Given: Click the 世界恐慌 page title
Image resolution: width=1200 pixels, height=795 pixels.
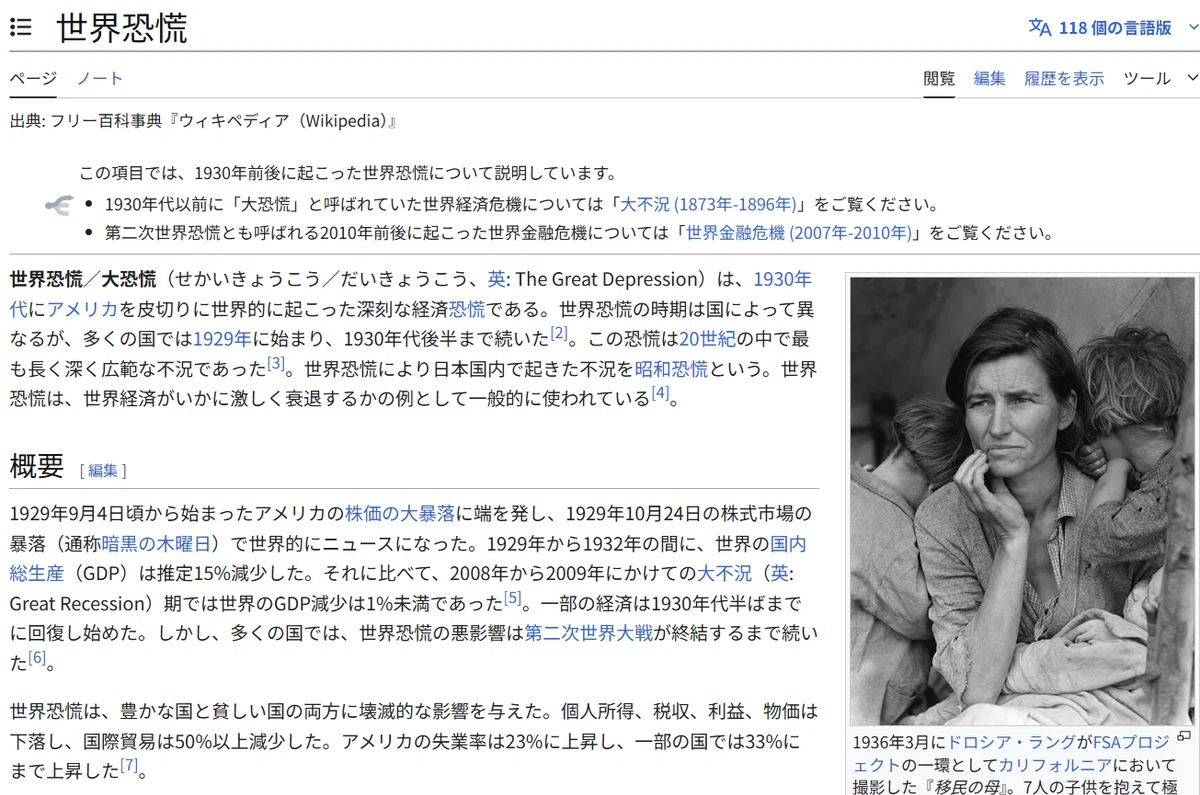Looking at the screenshot, I should coord(122,27).
